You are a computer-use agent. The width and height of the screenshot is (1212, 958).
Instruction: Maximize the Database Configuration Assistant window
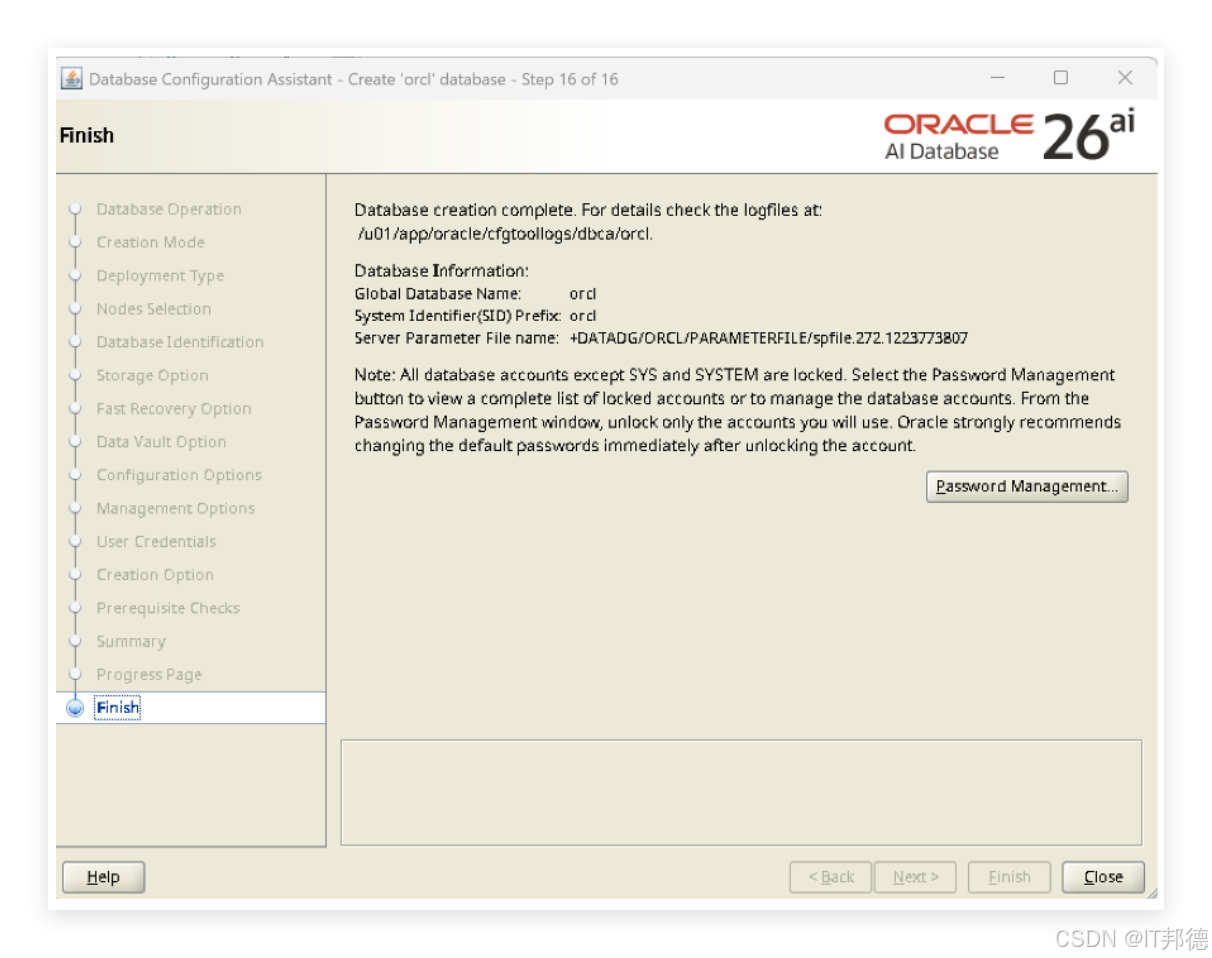pos(1061,78)
